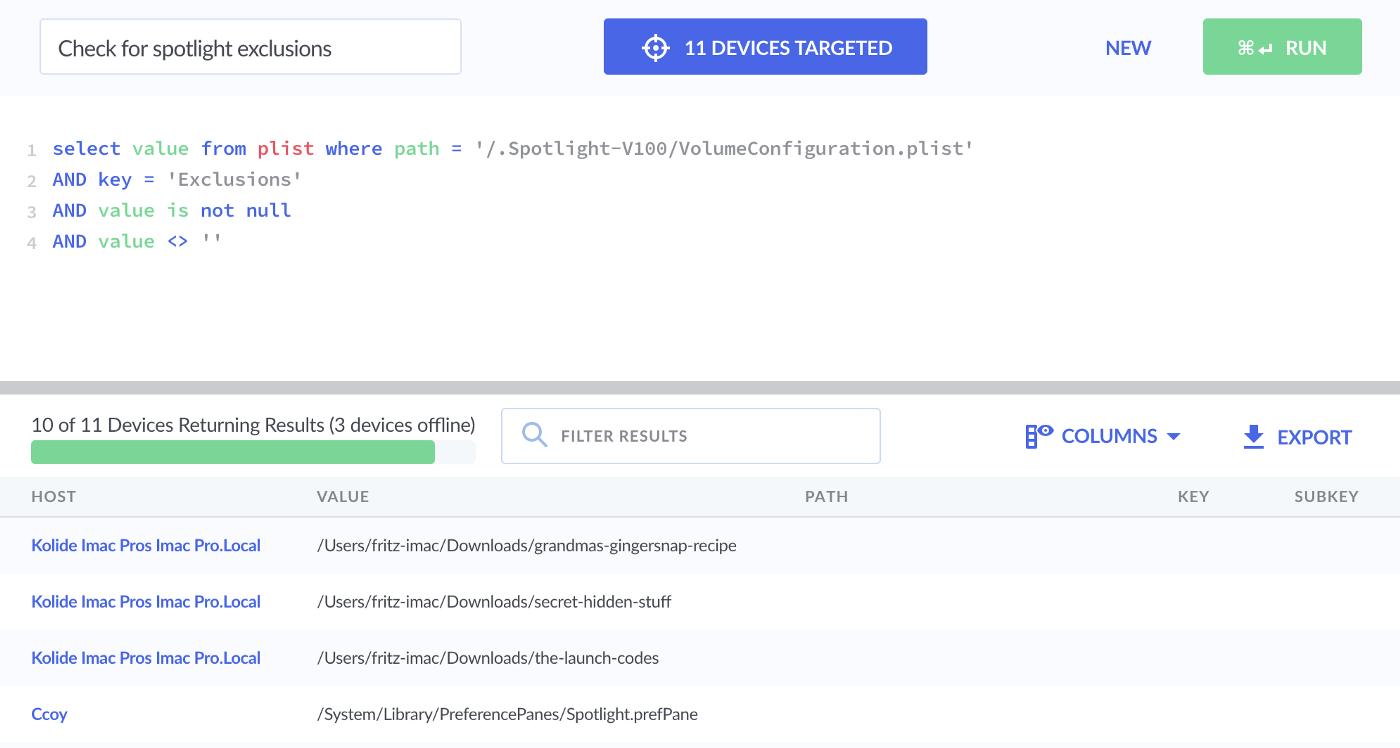This screenshot has width=1400, height=748.
Task: Click the VALUE column header
Action: 343,496
